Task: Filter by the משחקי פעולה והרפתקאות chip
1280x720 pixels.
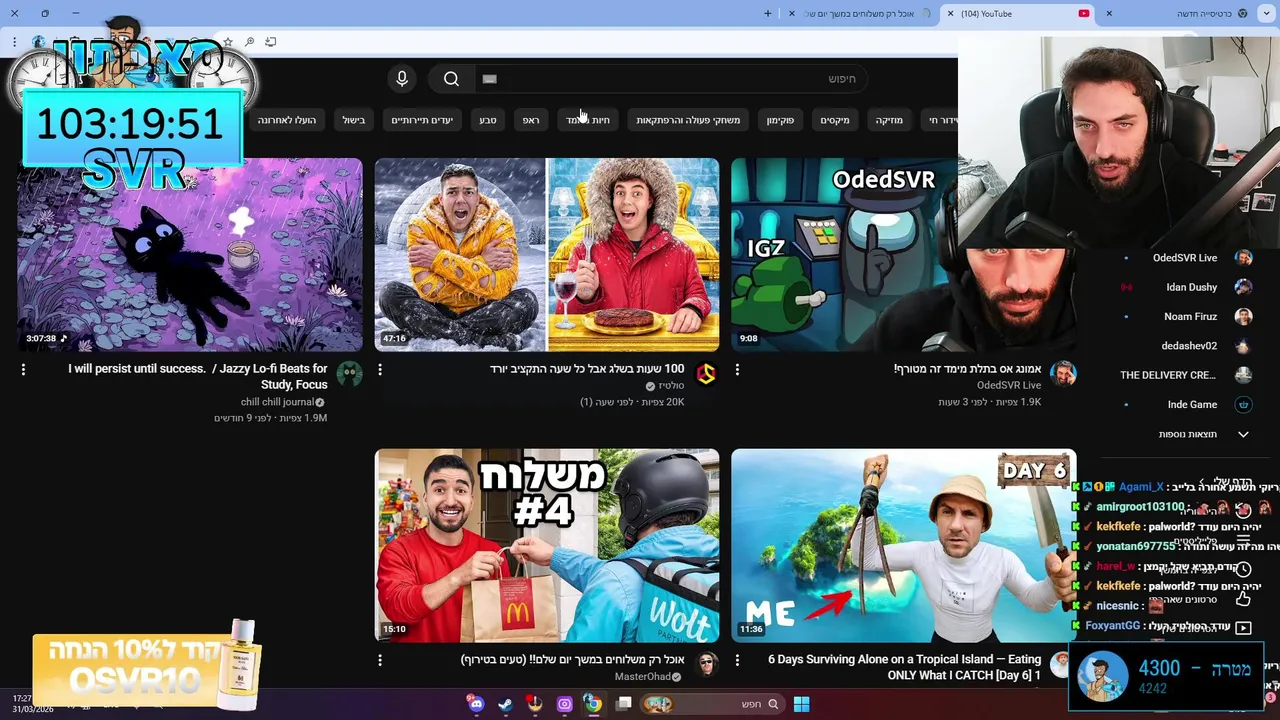Action: point(688,120)
